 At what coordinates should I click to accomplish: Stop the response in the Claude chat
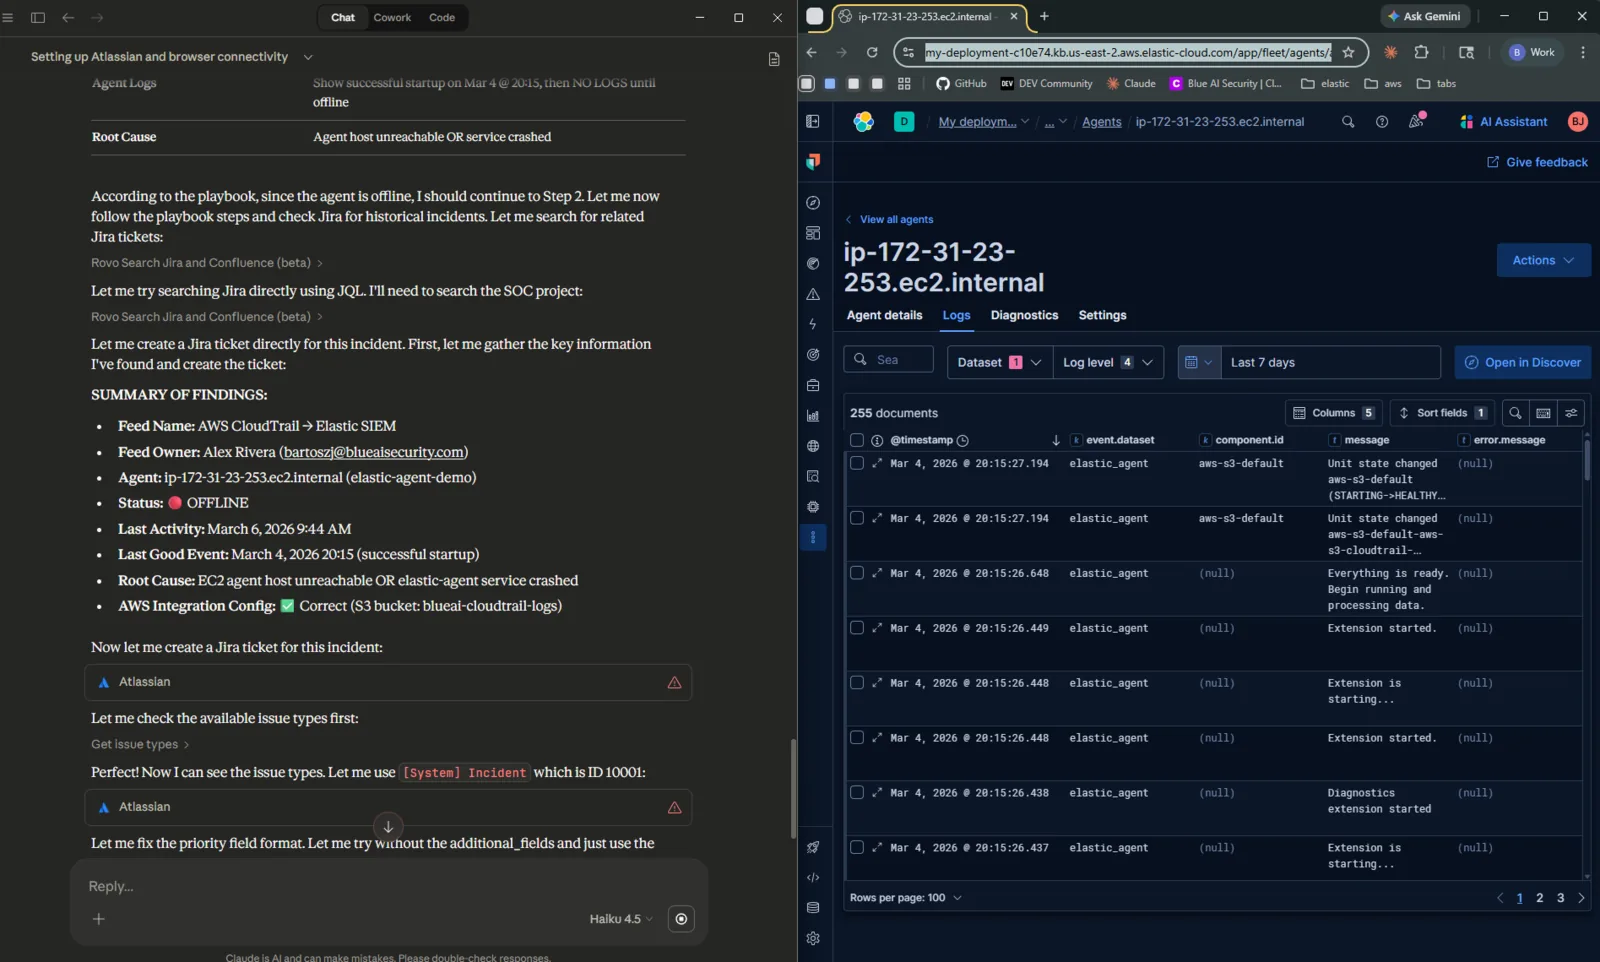pyautogui.click(x=681, y=919)
